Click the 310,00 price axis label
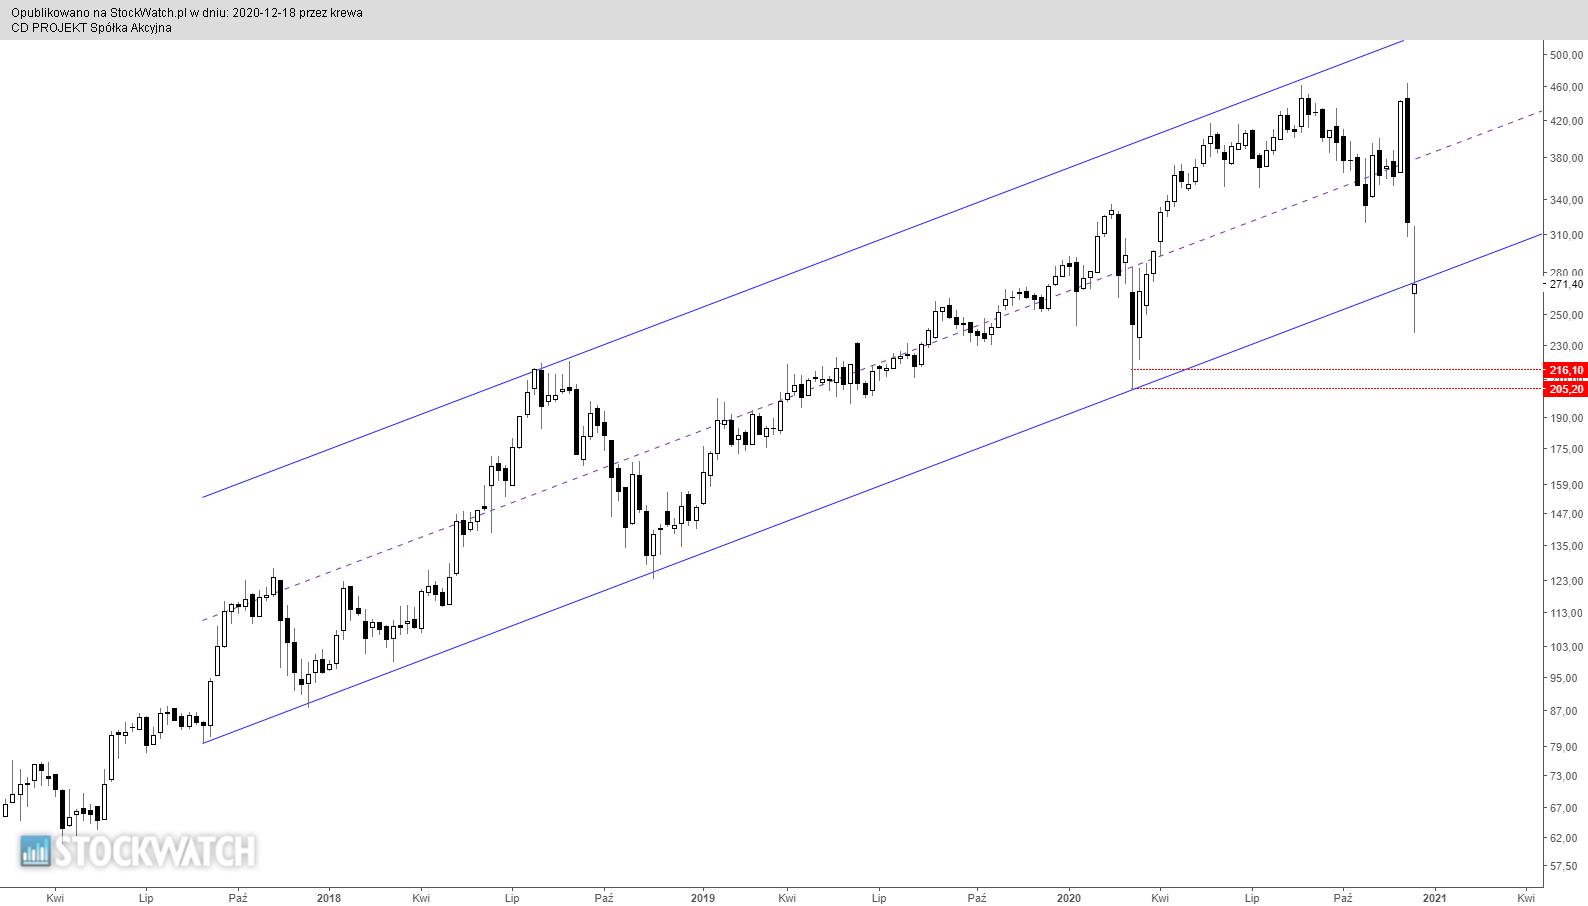Screen dimensions: 1588x906 tap(1566, 235)
